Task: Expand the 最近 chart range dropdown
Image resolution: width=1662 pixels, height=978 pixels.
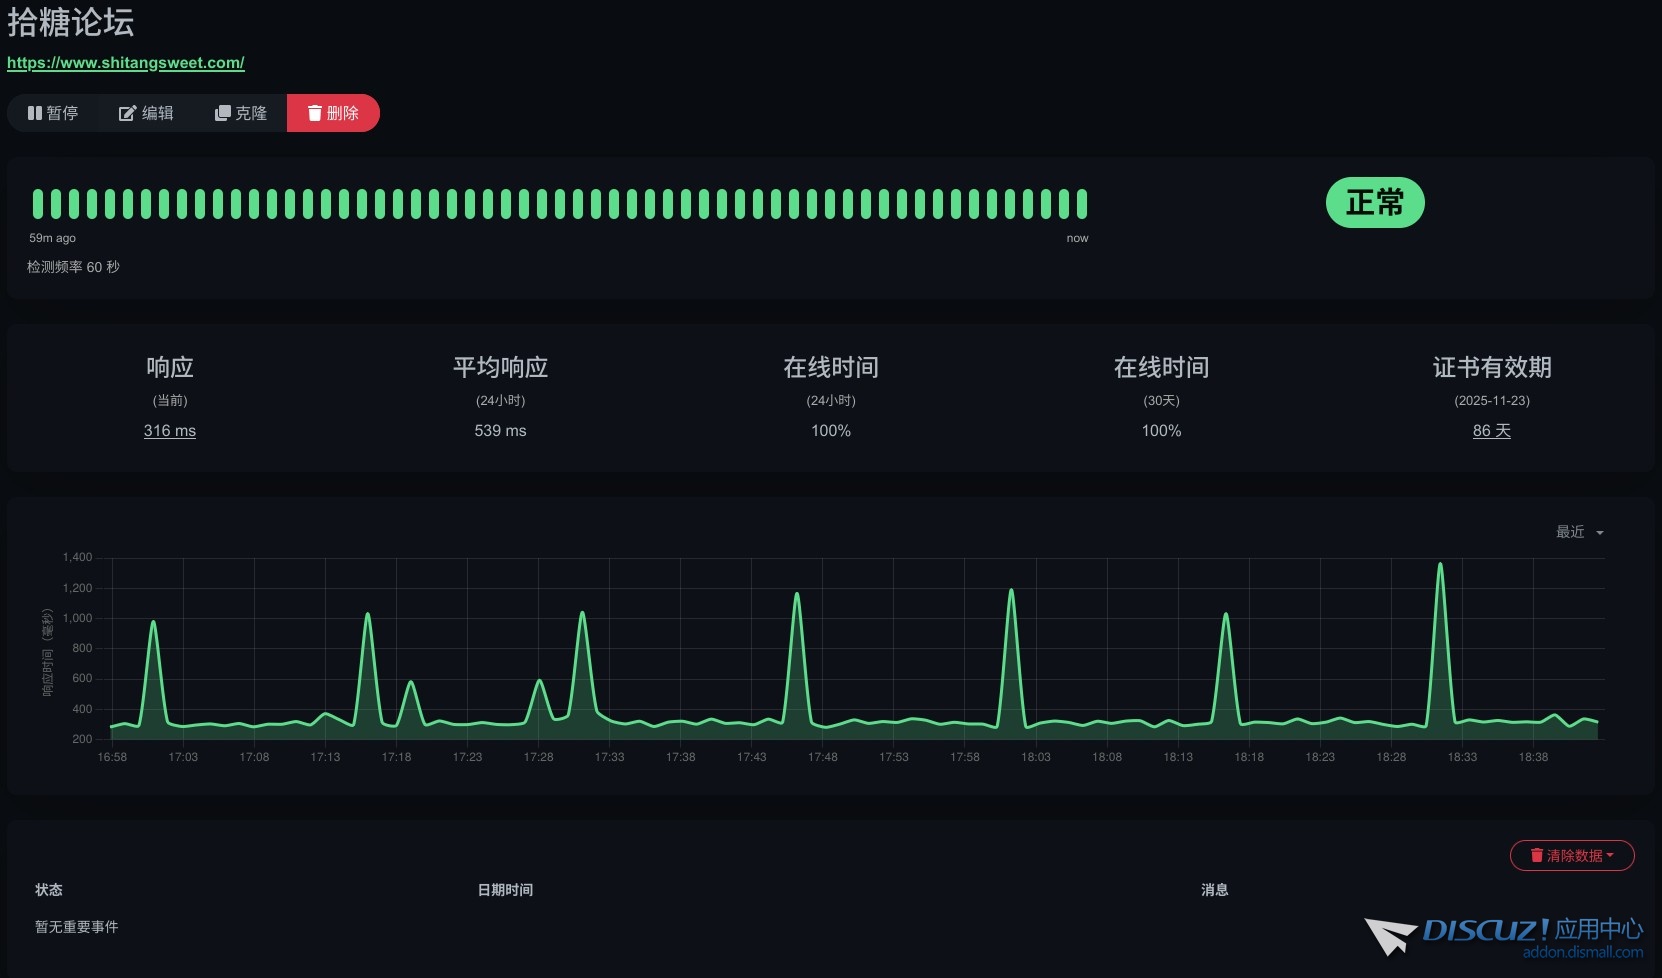Action: pos(1578,532)
